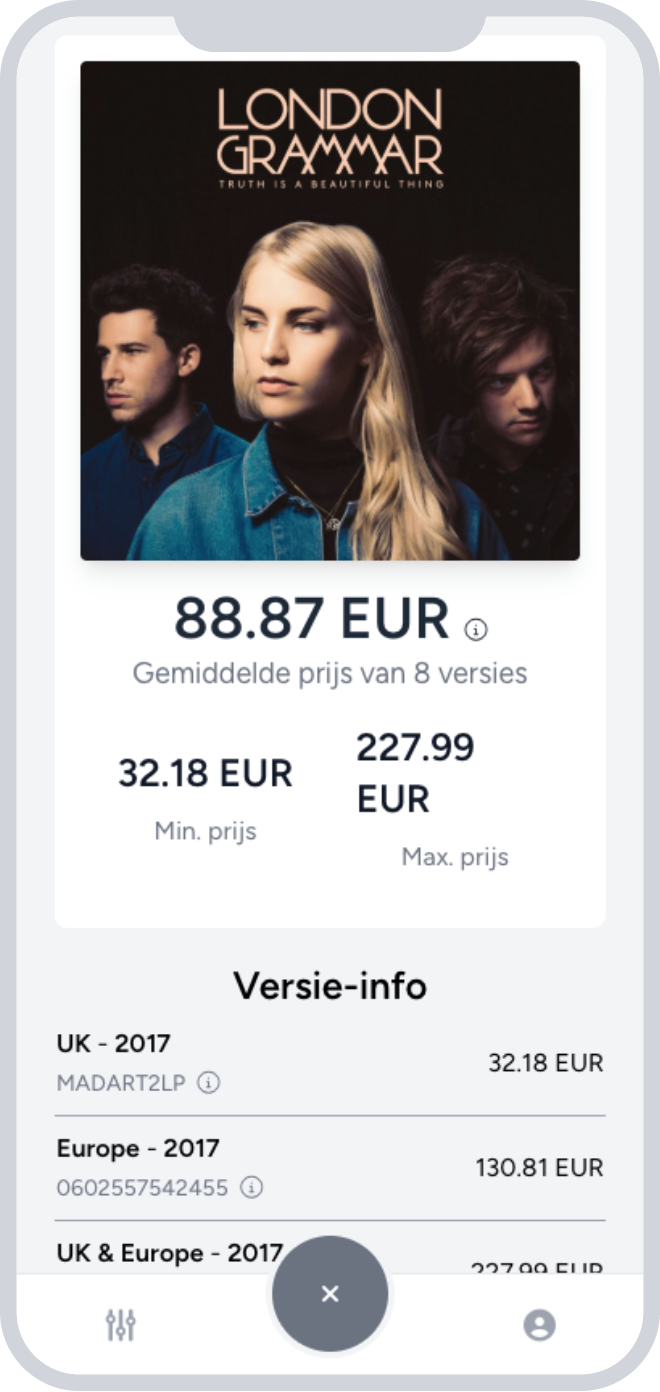Open the UK & Europe - 2017 version
This screenshot has width=660, height=1392.
point(170,1253)
